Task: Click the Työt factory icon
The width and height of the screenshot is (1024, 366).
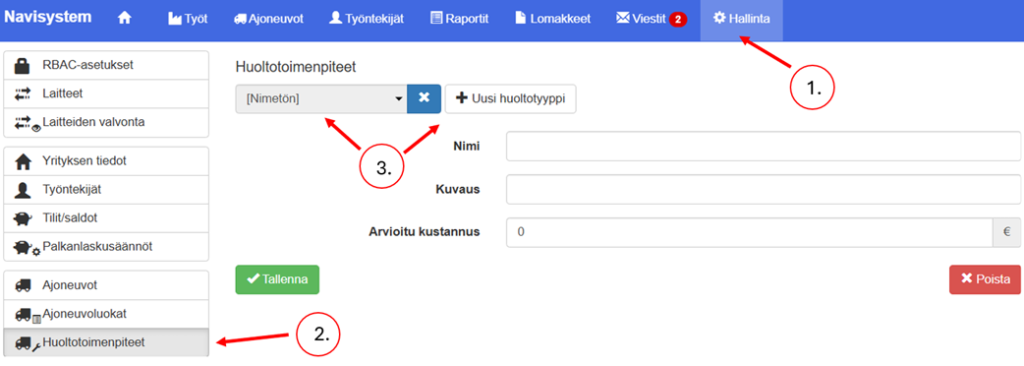Action: tap(175, 19)
